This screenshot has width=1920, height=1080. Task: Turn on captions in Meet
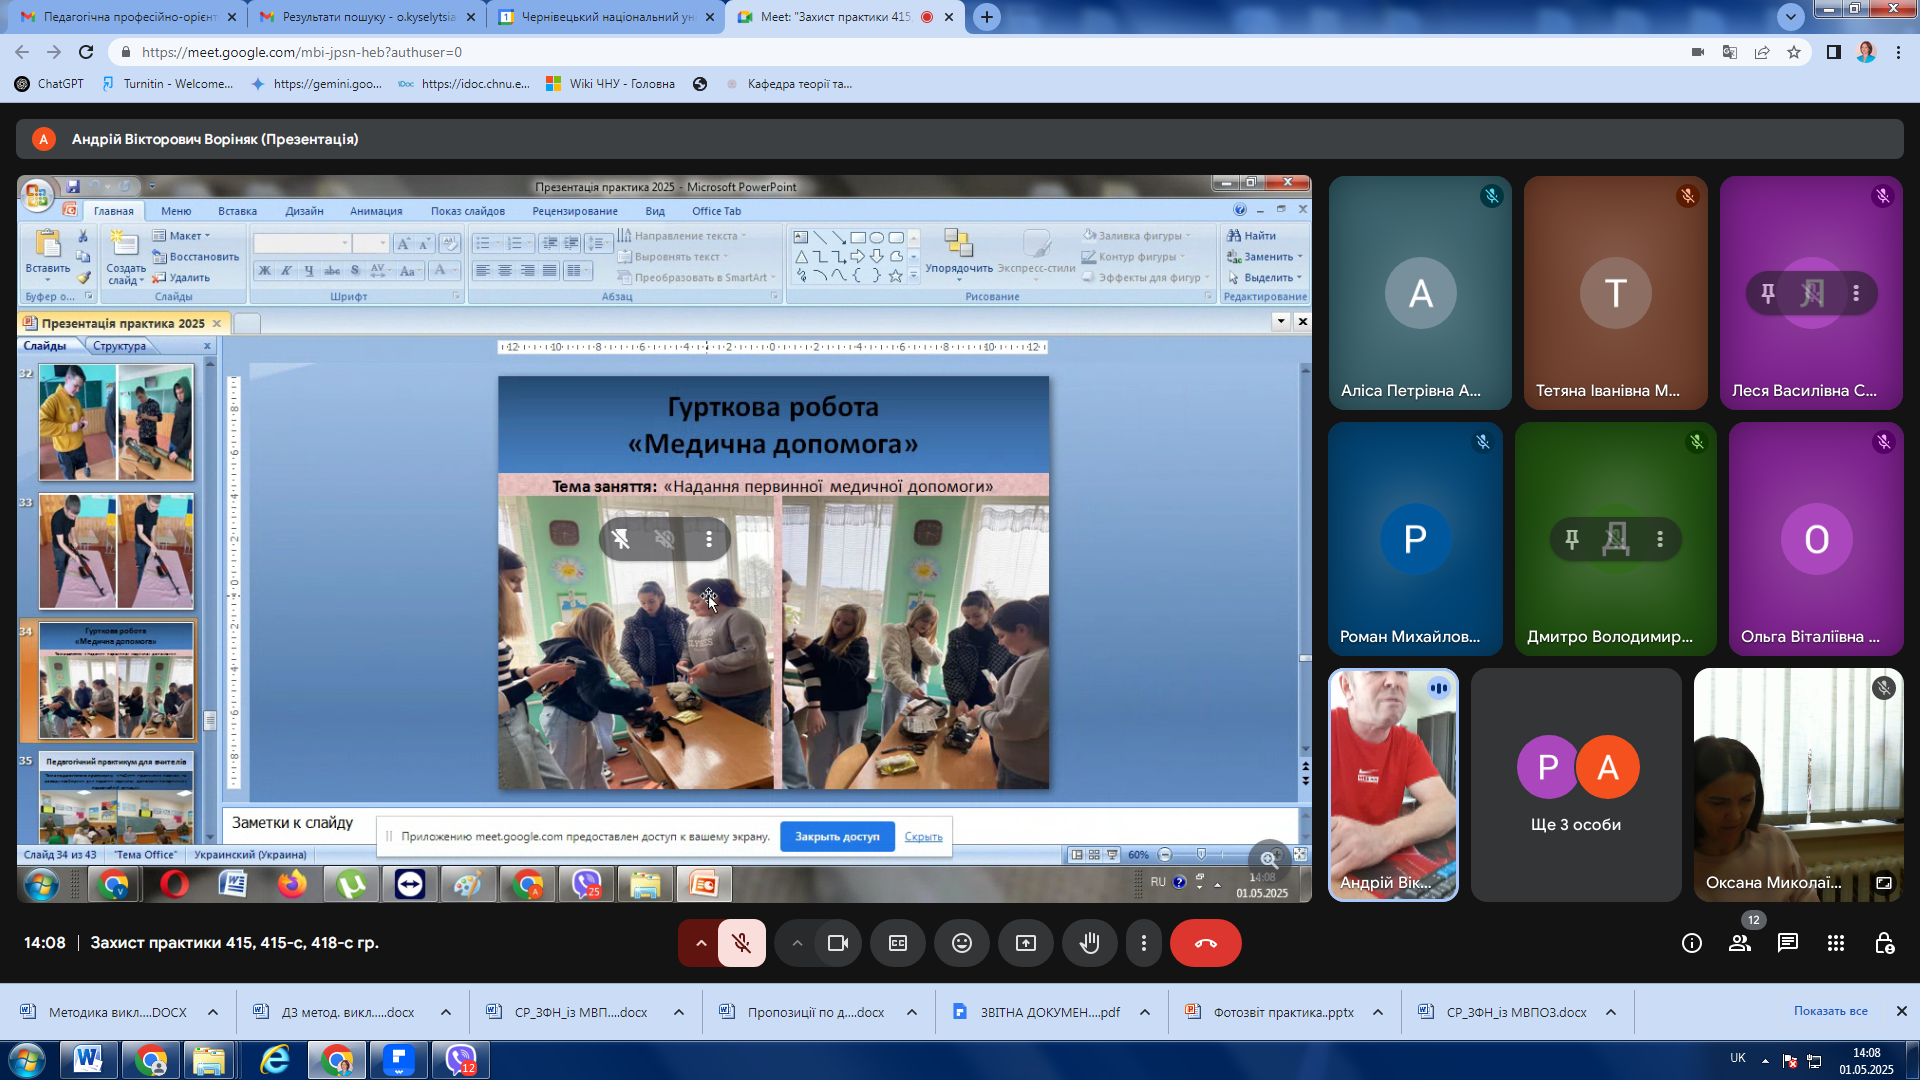(x=898, y=943)
